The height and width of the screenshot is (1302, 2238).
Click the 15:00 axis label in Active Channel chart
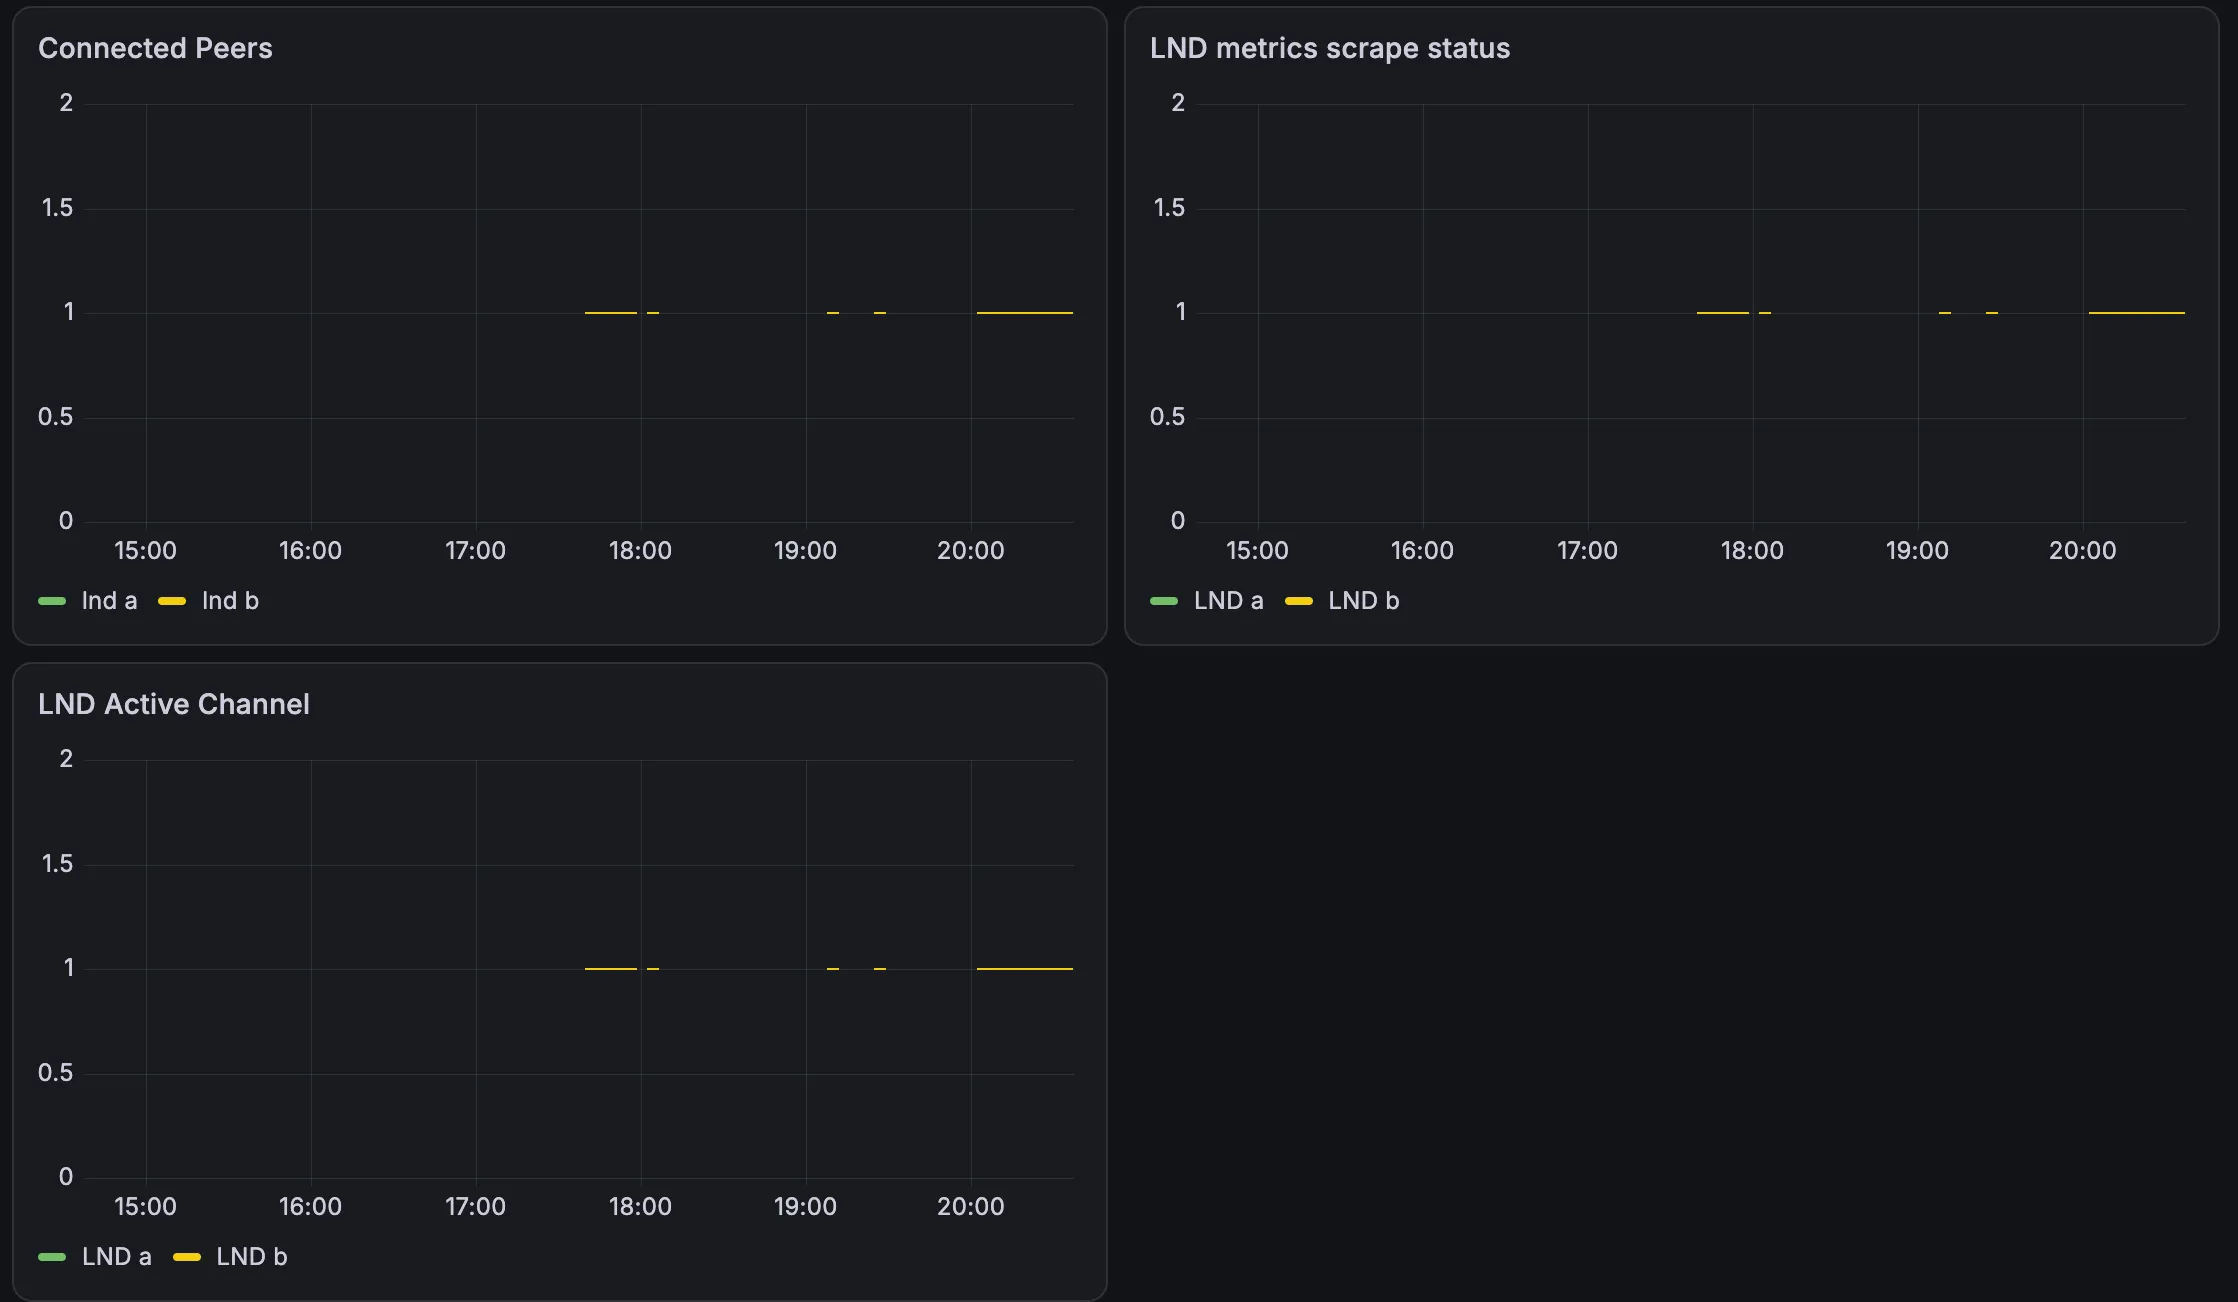(x=145, y=1206)
